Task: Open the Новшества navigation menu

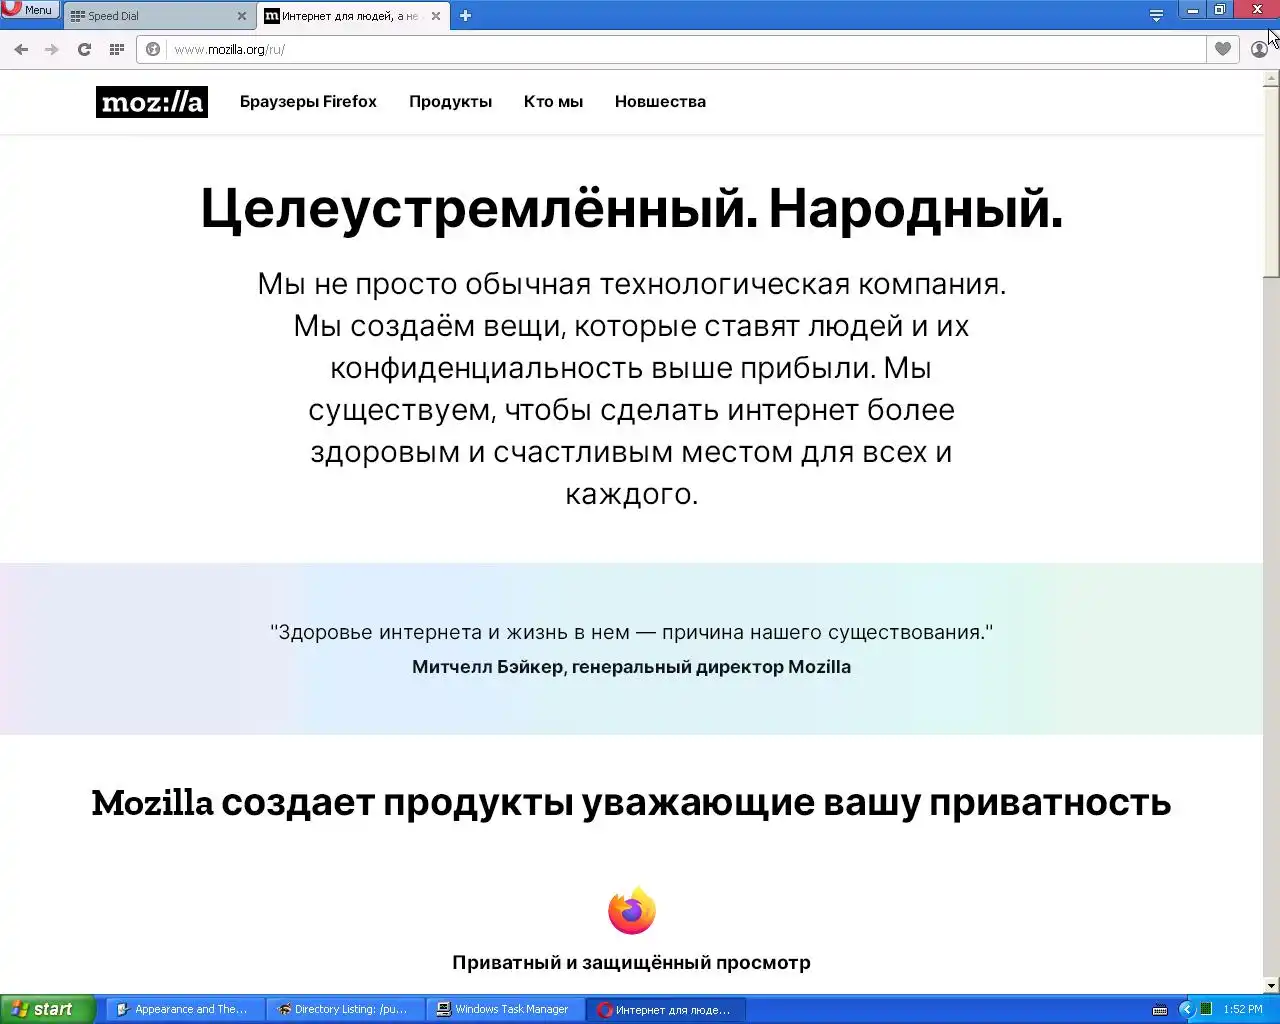Action: coord(660,102)
